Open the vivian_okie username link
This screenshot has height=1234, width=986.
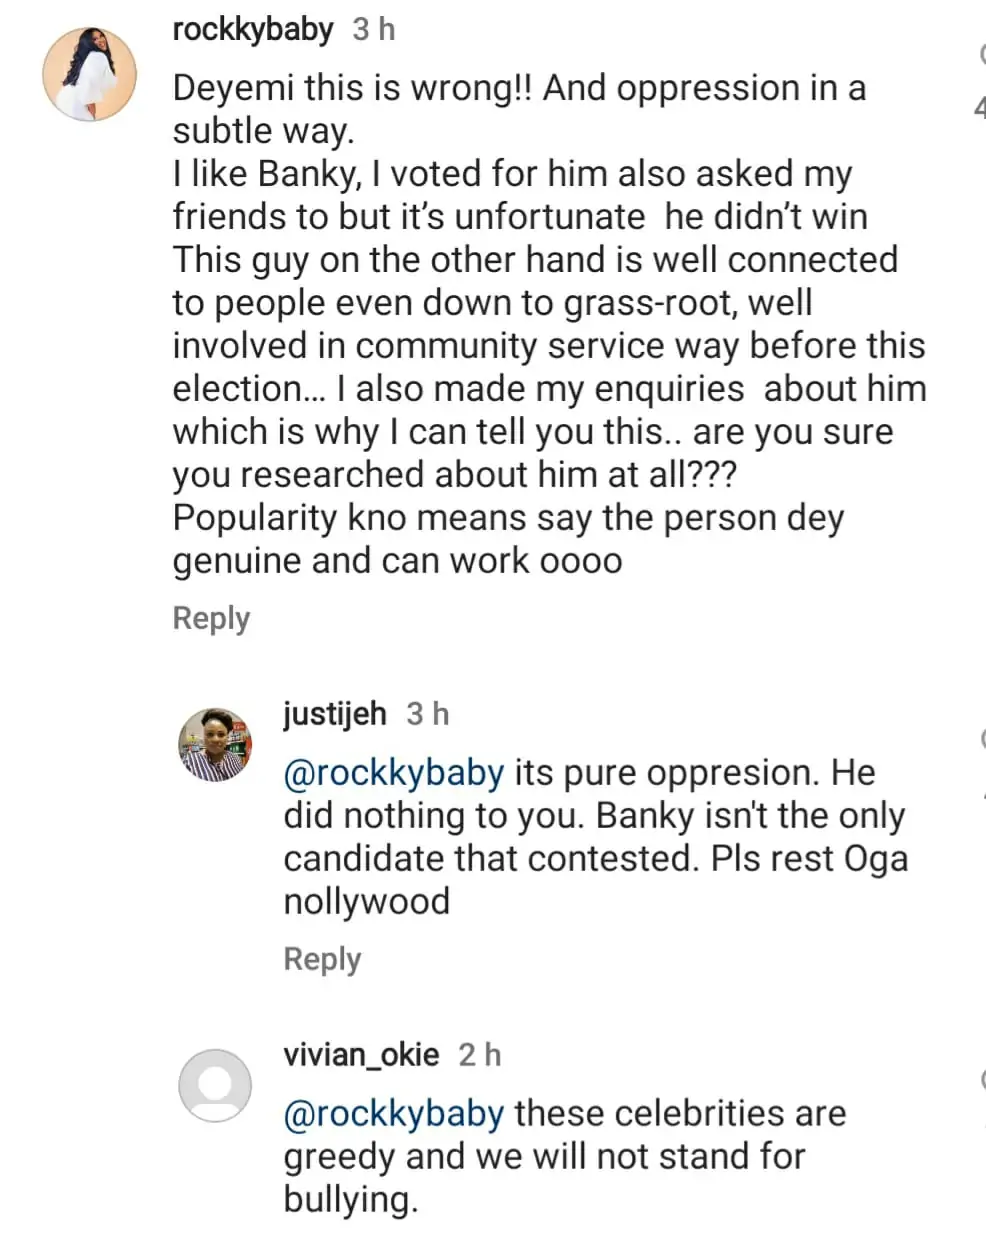(x=361, y=1055)
